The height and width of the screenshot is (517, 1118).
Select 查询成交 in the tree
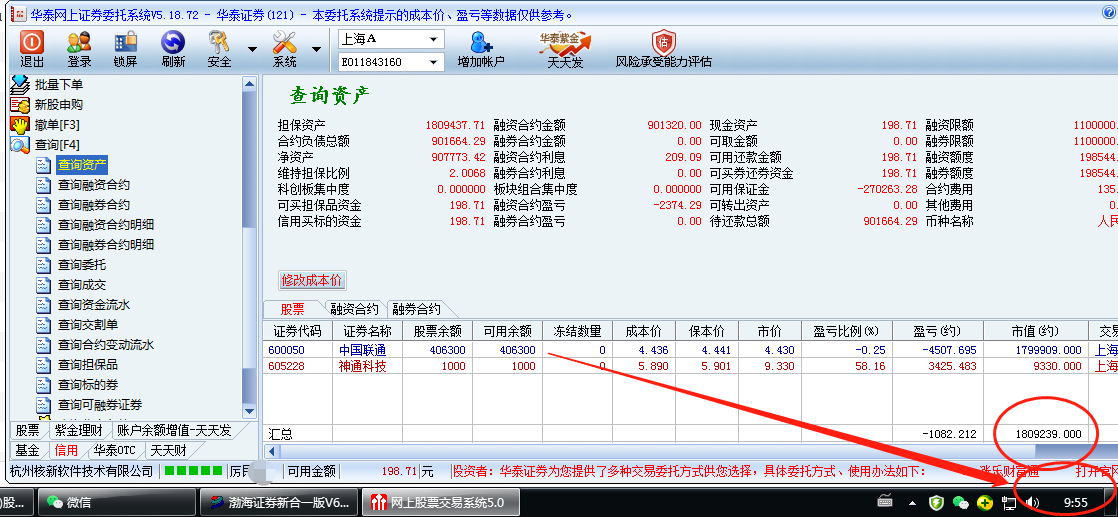point(81,285)
